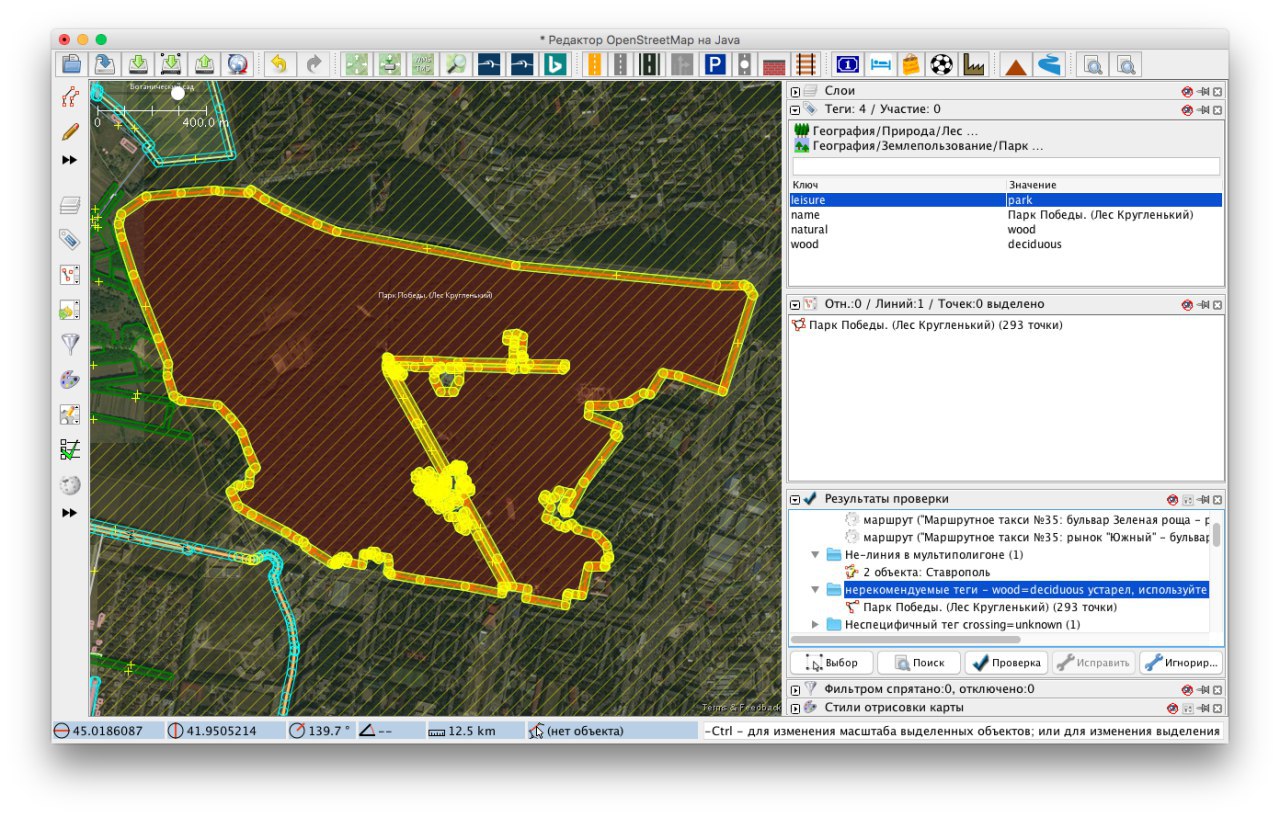Click the Open file folder icon
The width and height of the screenshot is (1280, 817).
coord(72,65)
